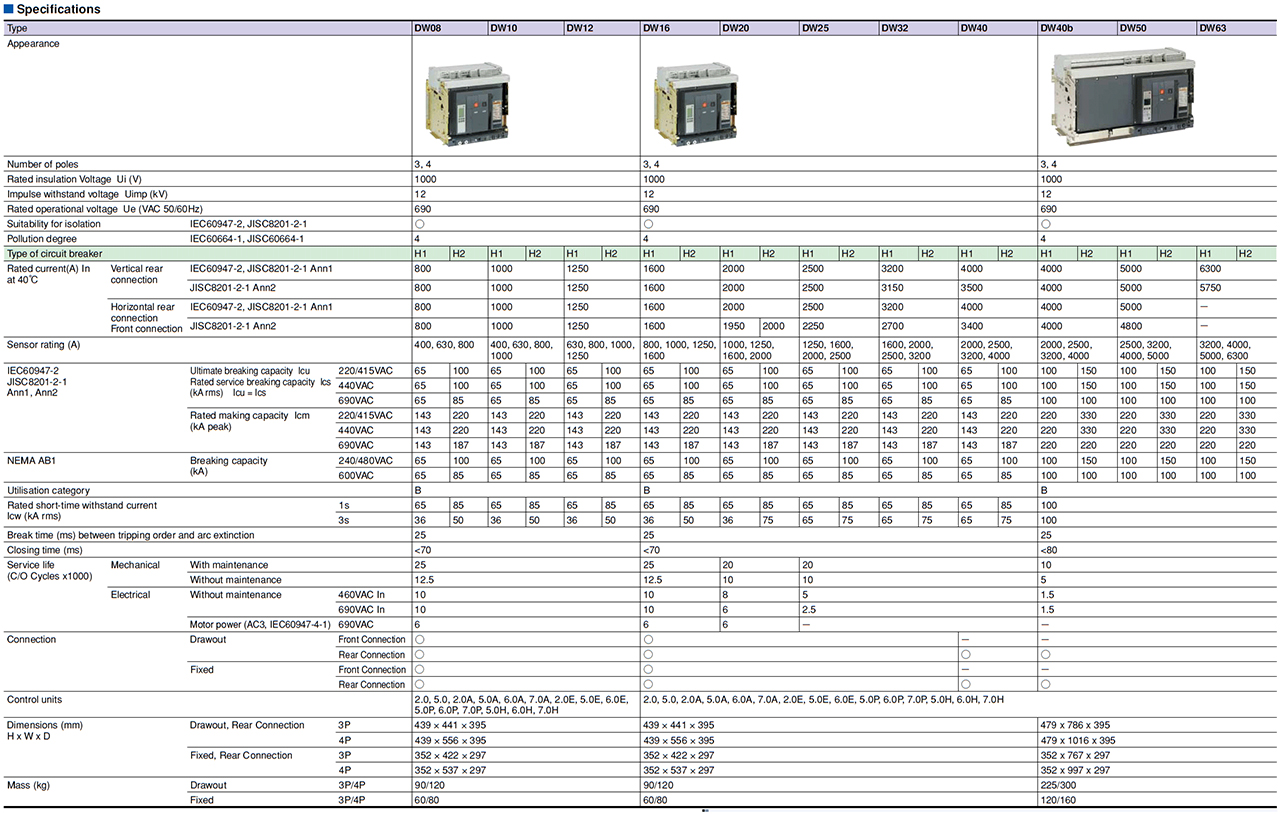Select Fixed Rear Connection circle in DW40b column
1280x814 pixels.
(1045, 685)
